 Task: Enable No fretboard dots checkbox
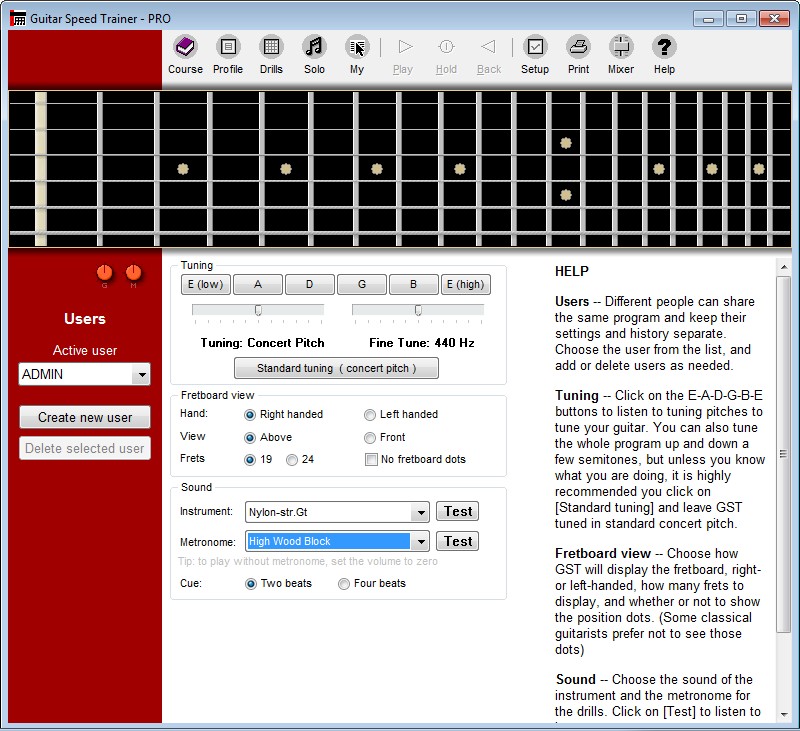tap(371, 460)
